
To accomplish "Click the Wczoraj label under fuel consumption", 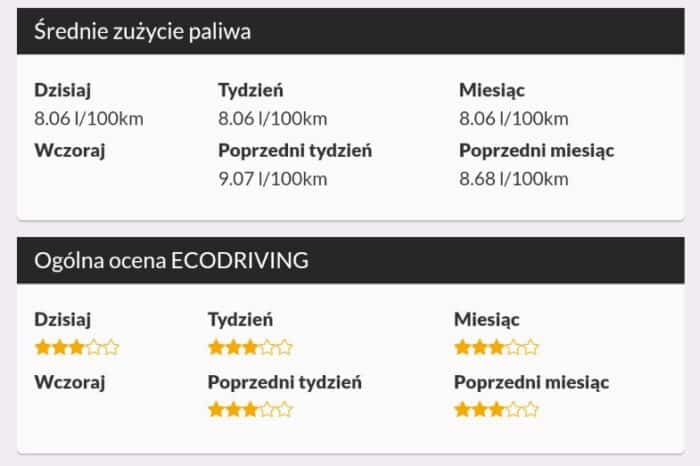I will pos(70,152).
